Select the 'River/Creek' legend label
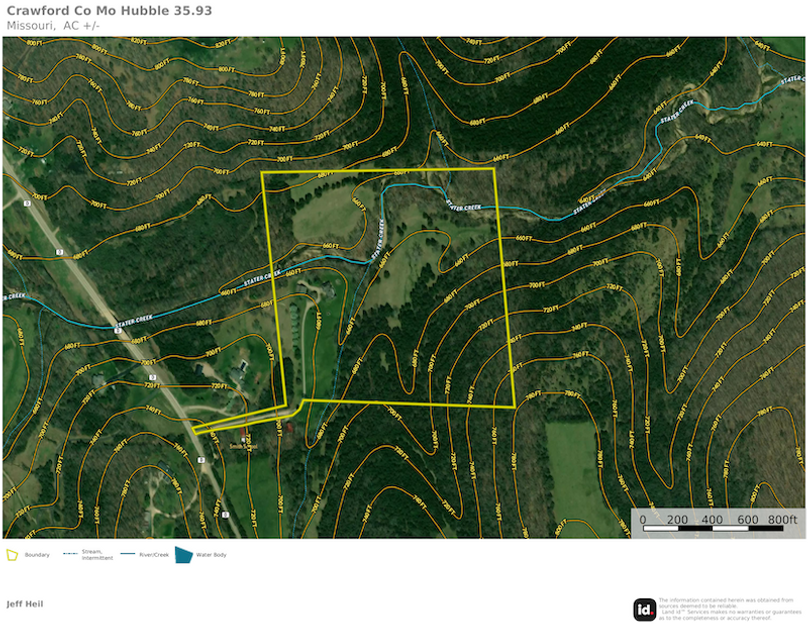Viewport: 808px width, 624px height. [154, 555]
